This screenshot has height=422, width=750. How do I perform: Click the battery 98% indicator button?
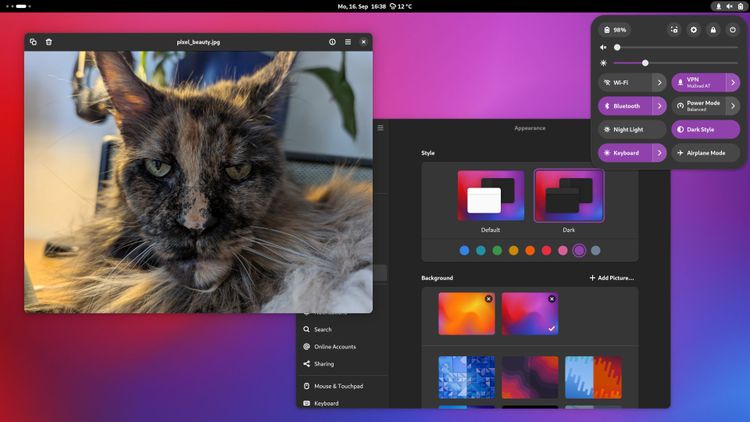[615, 30]
